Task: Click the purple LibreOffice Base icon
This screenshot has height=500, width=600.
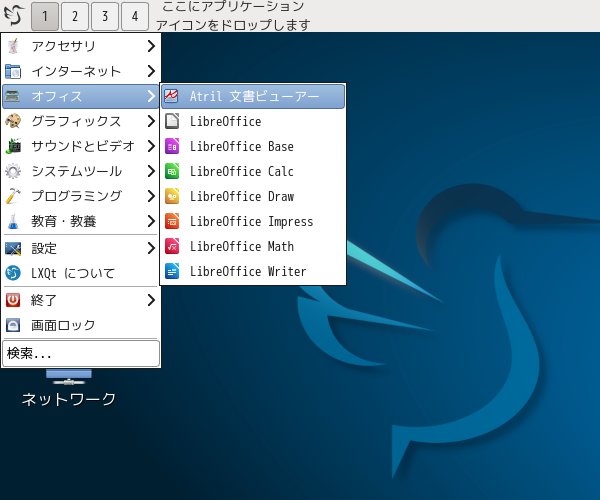Action: tap(172, 146)
